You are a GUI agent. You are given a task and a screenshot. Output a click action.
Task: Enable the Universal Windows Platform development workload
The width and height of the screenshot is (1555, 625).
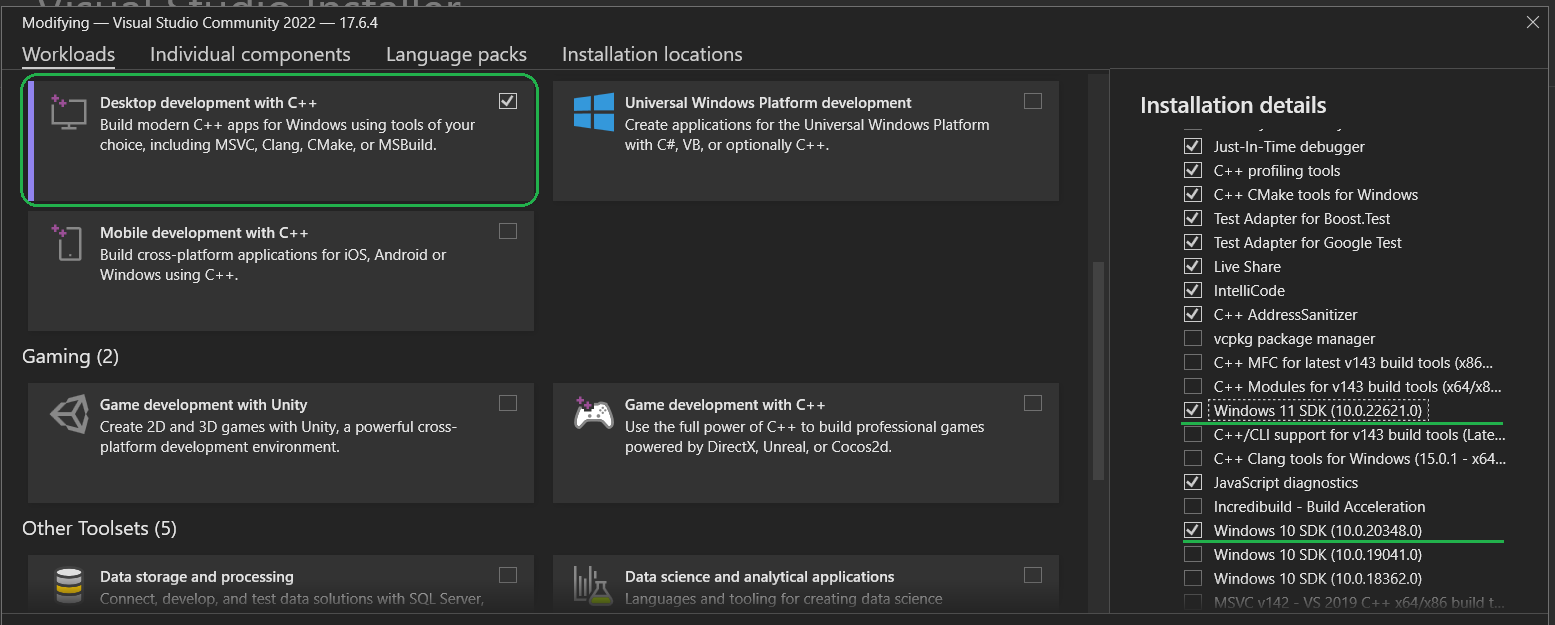pyautogui.click(x=1032, y=100)
